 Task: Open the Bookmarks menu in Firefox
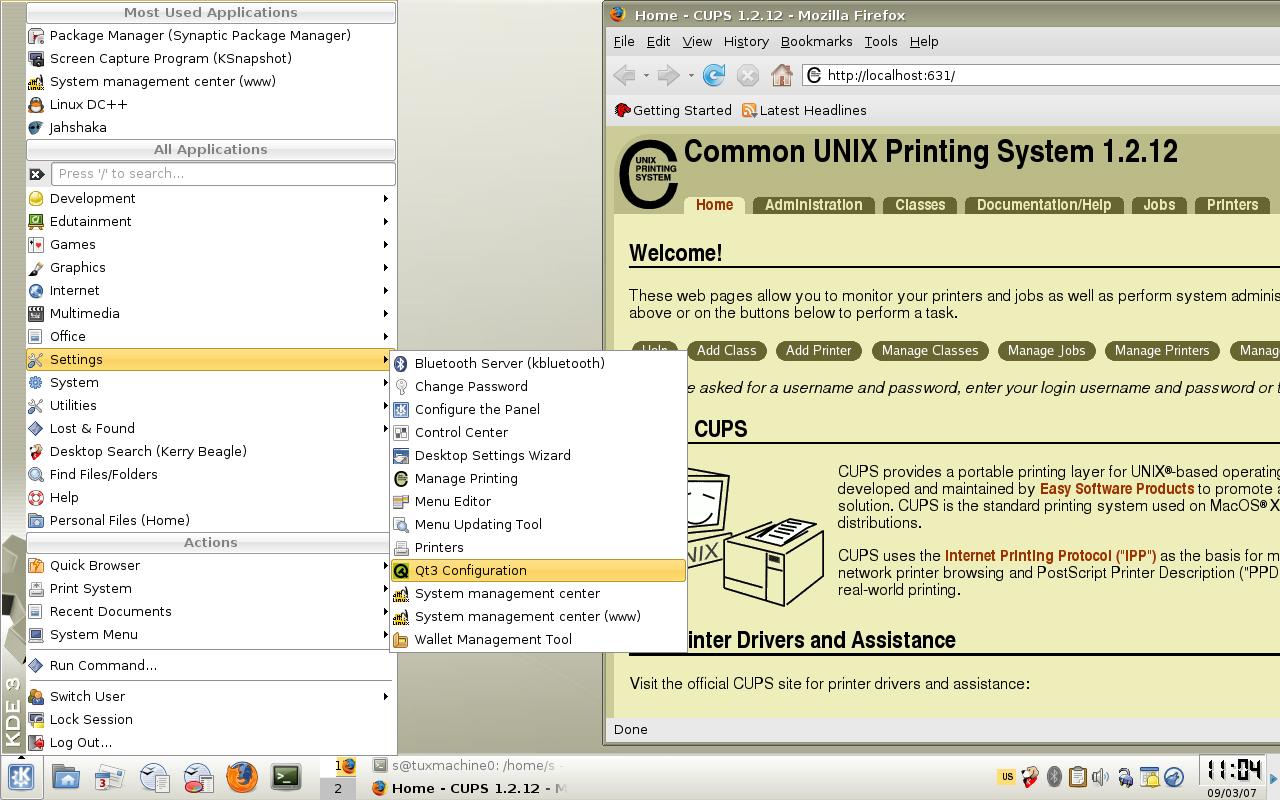pos(816,41)
